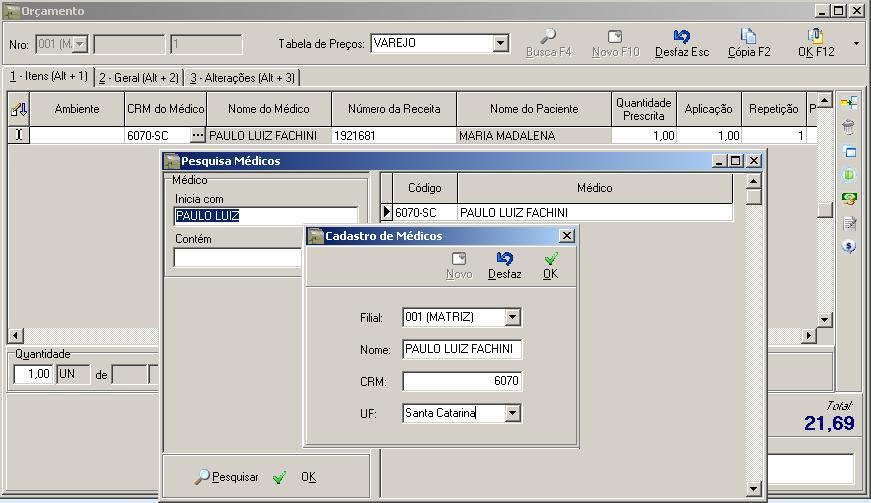Click the trash can delete icon in sidebar
This screenshot has width=871, height=503.
pyautogui.click(x=849, y=127)
